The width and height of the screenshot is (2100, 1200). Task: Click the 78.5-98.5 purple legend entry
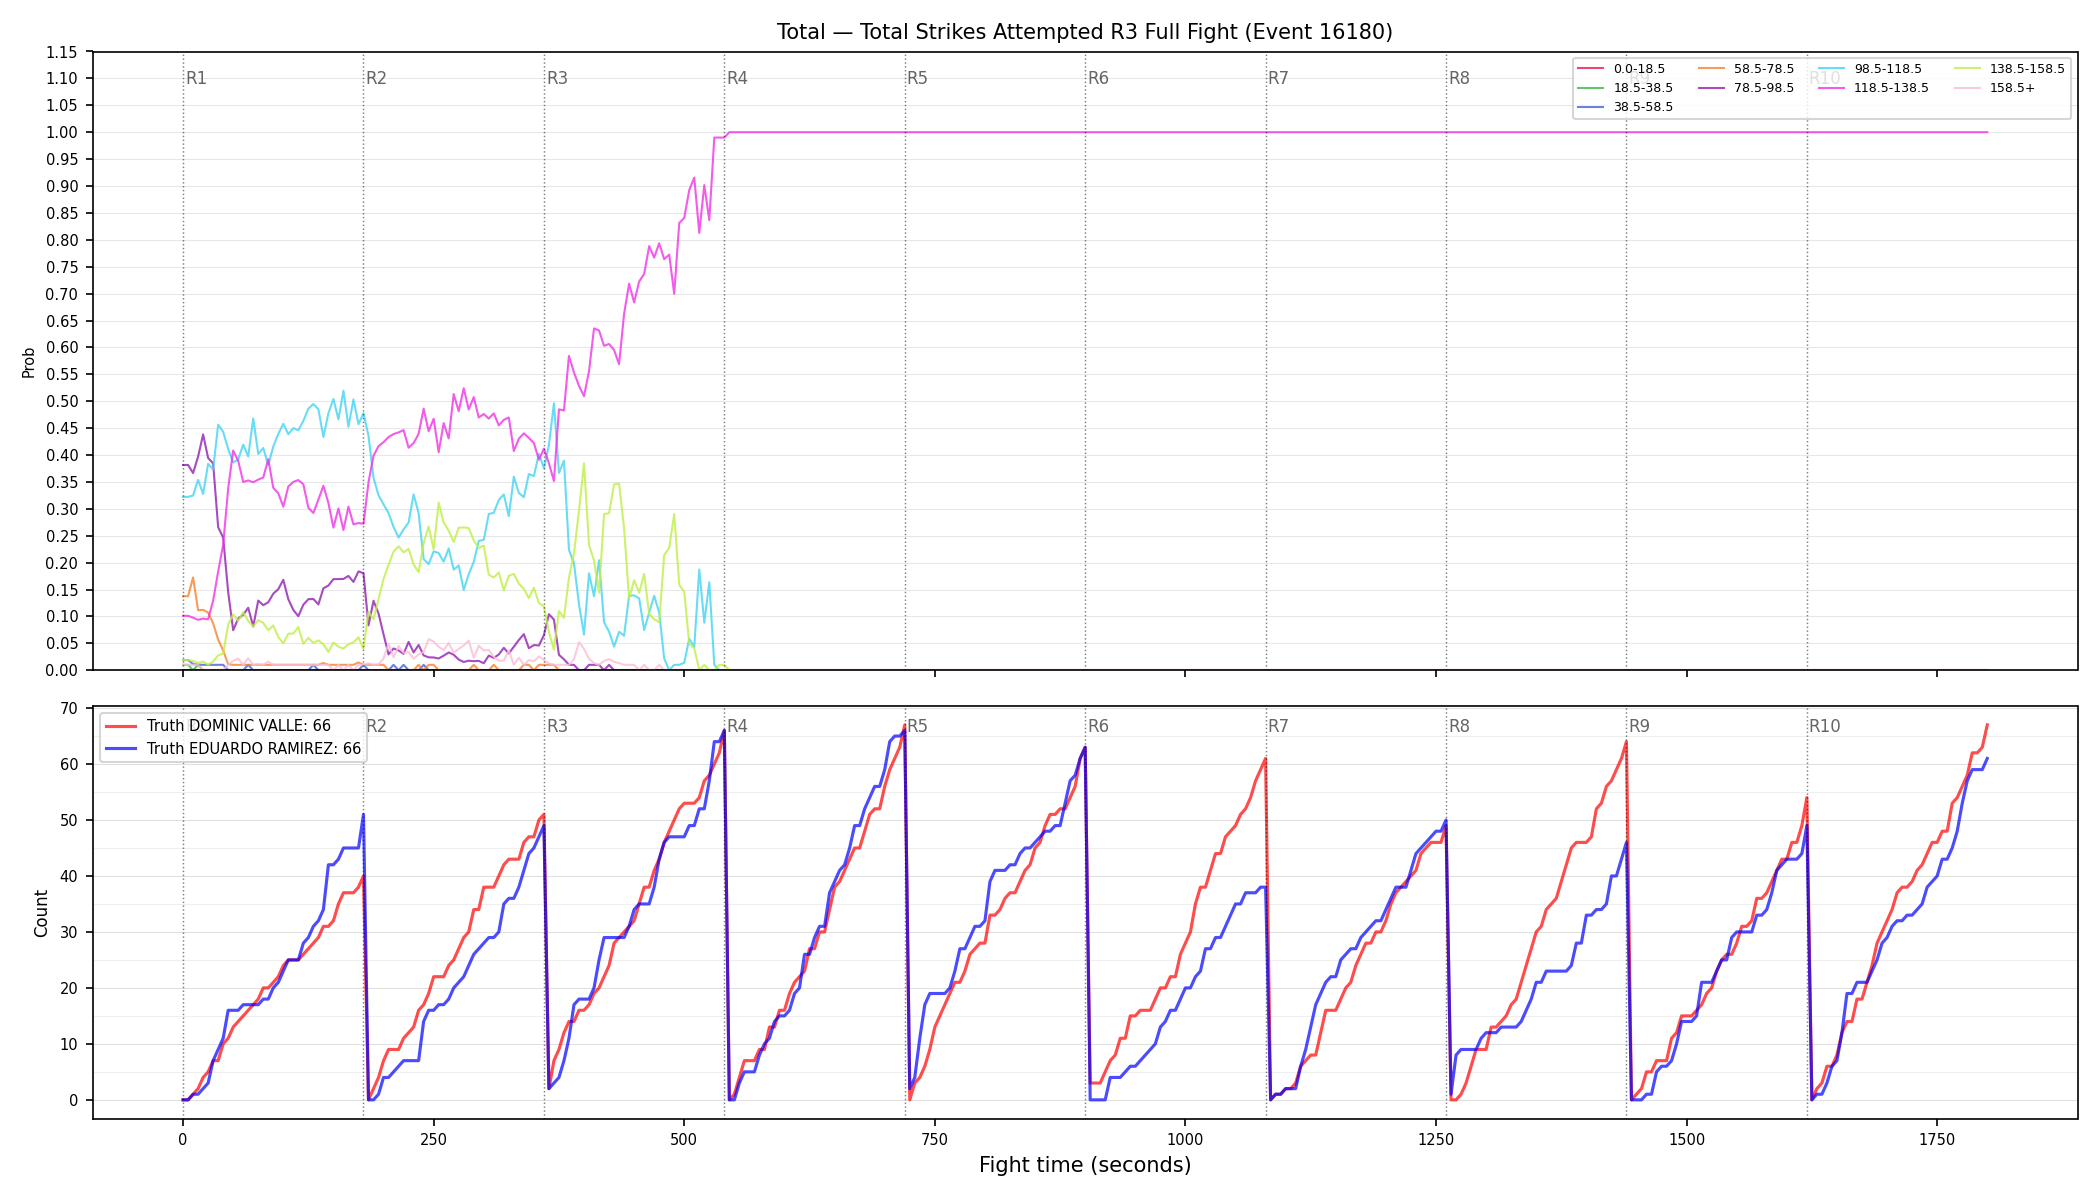pyautogui.click(x=1746, y=88)
